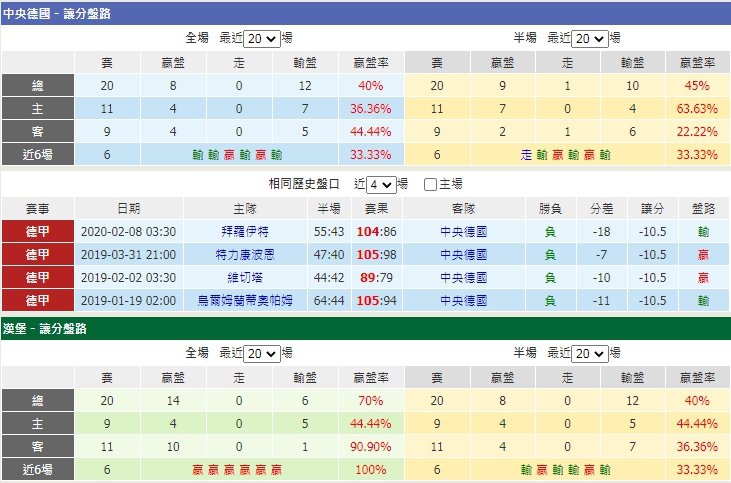Click half-time score 47:40
The image size is (731, 483).
pyautogui.click(x=329, y=255)
